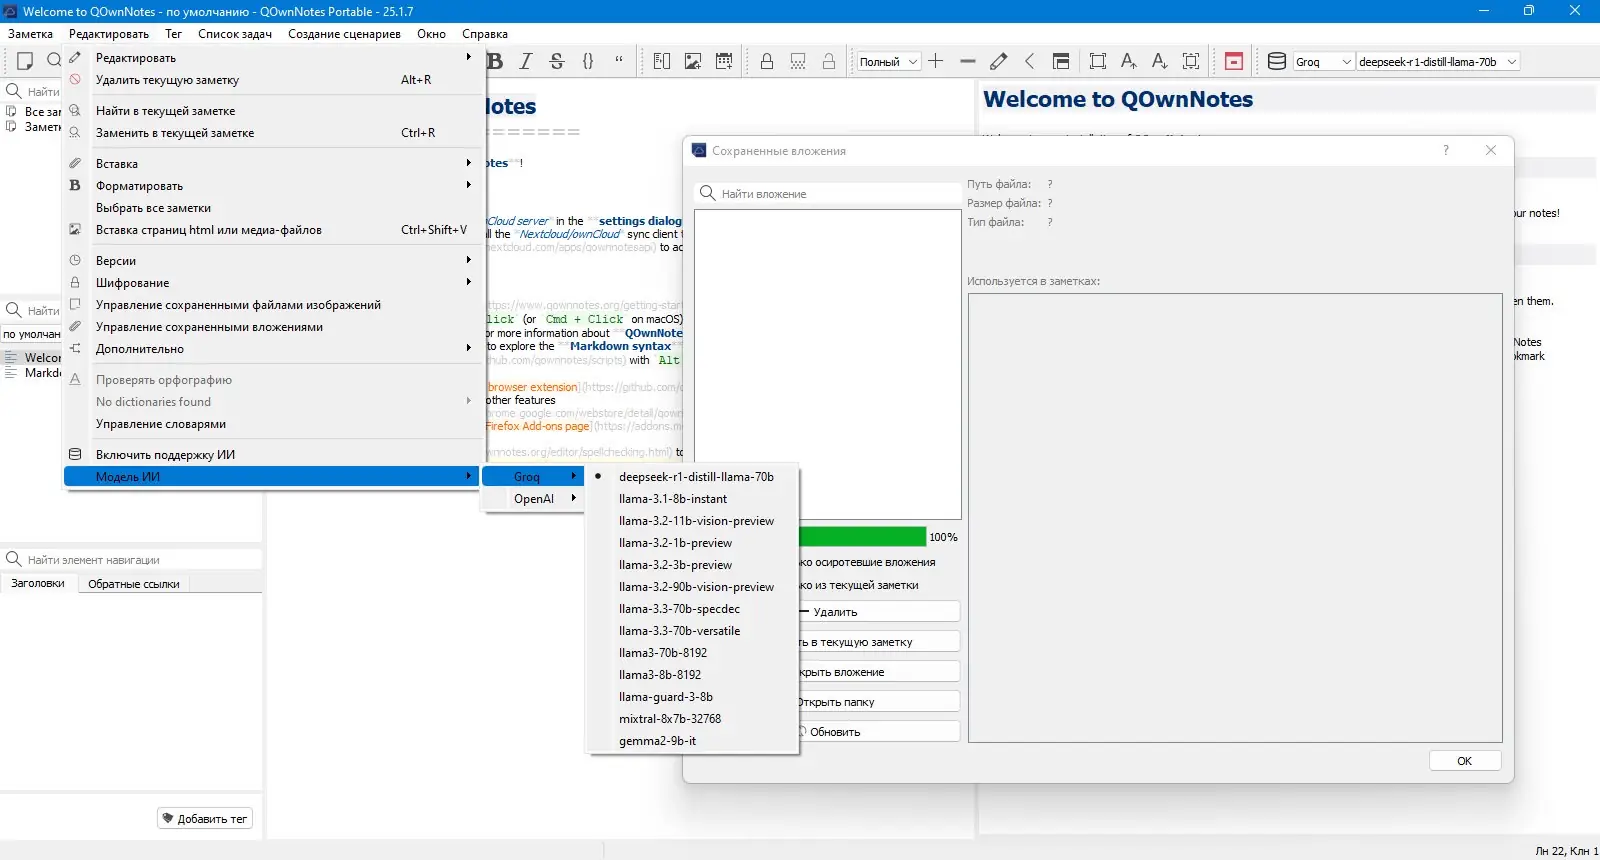Insert code block using braces icon
Viewport: 1600px width, 860px height.
click(588, 61)
